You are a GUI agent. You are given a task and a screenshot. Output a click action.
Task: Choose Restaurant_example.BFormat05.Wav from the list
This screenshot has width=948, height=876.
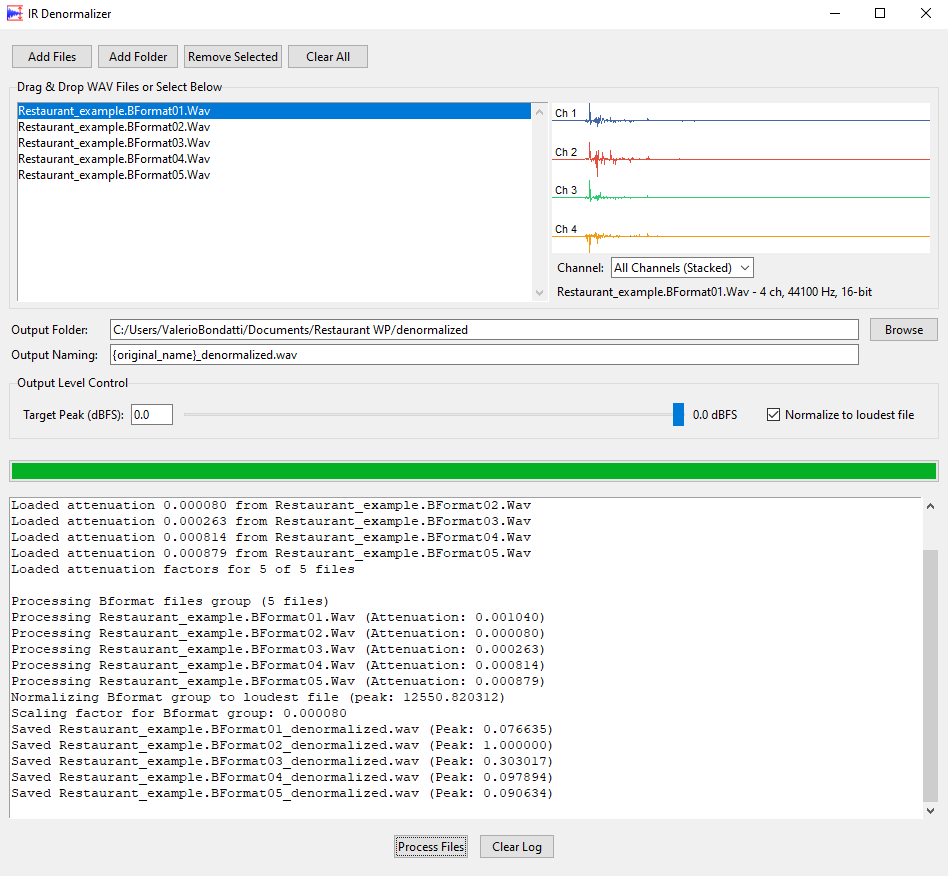pyautogui.click(x=114, y=175)
